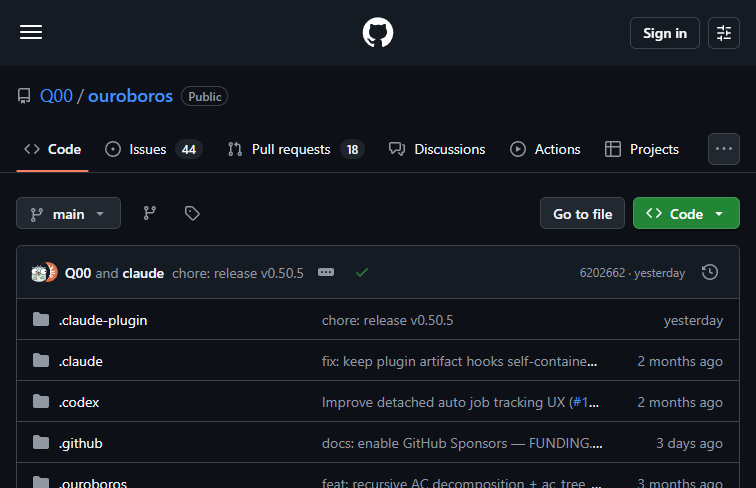Image resolution: width=756 pixels, height=488 pixels.
Task: Open commit 'feat: recursive AC decomposition'
Action: pos(461,482)
